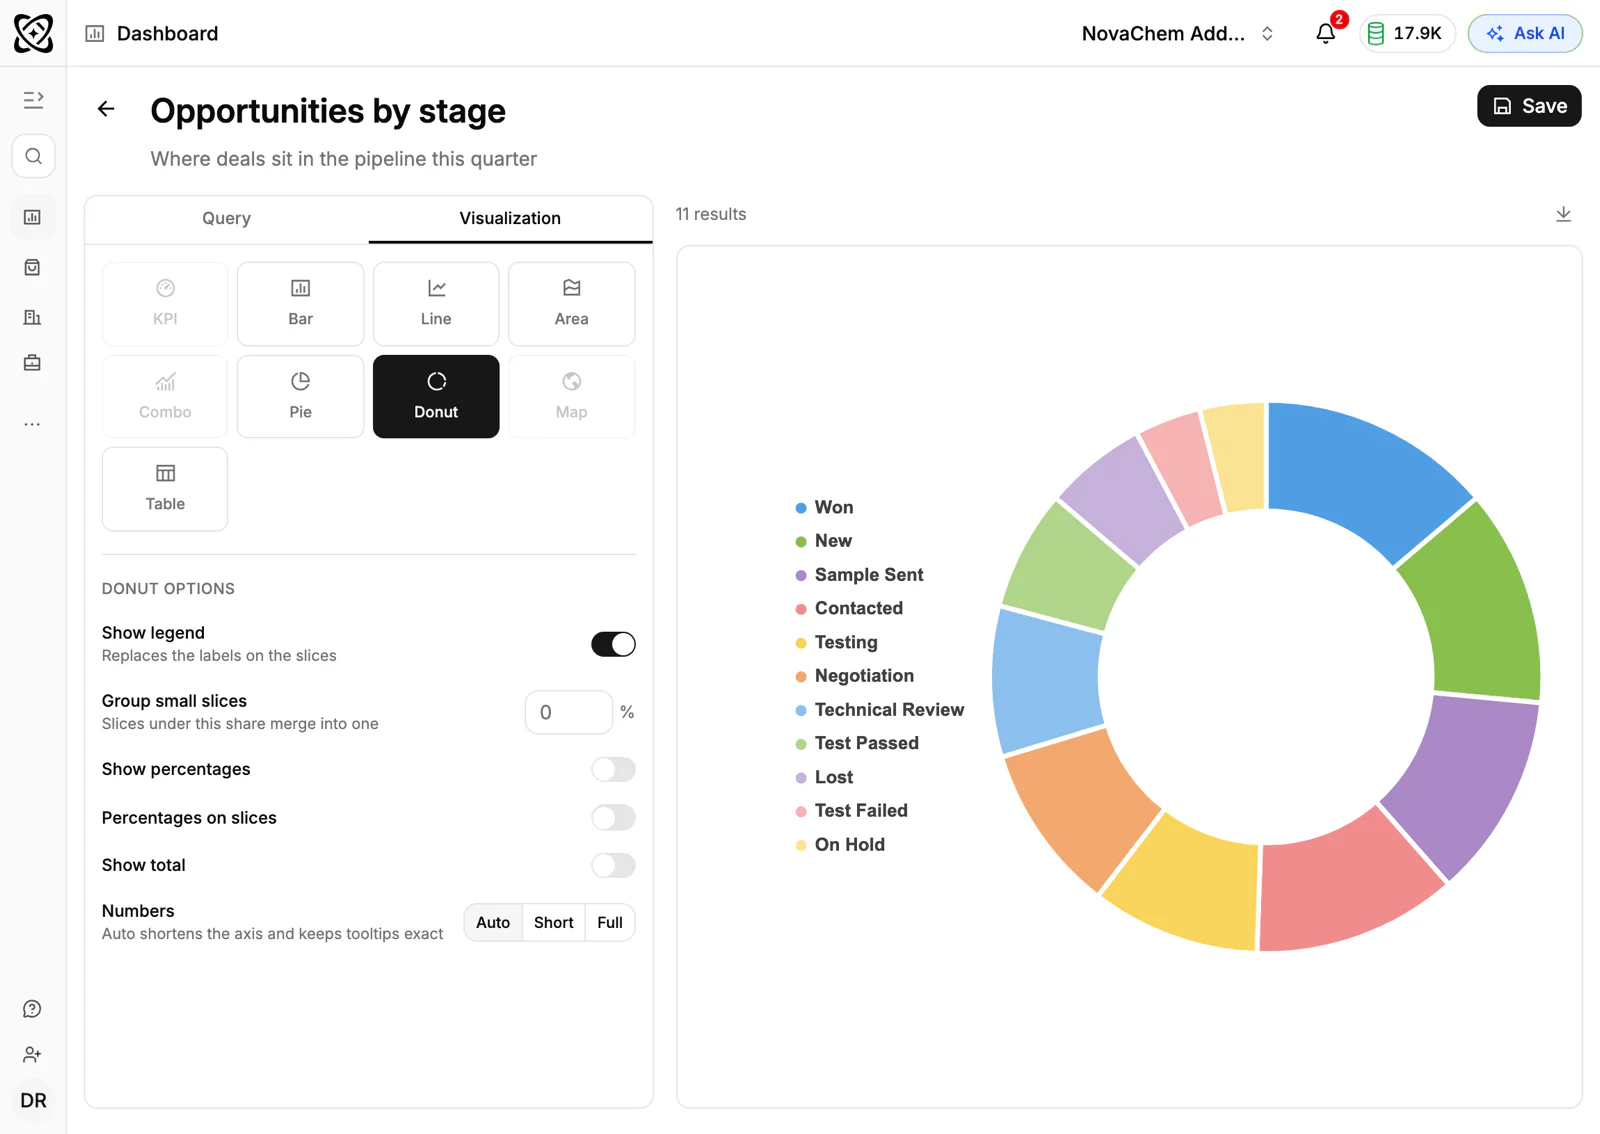Click the Negotiation legend entry
Image resolution: width=1600 pixels, height=1134 pixels.
854,676
